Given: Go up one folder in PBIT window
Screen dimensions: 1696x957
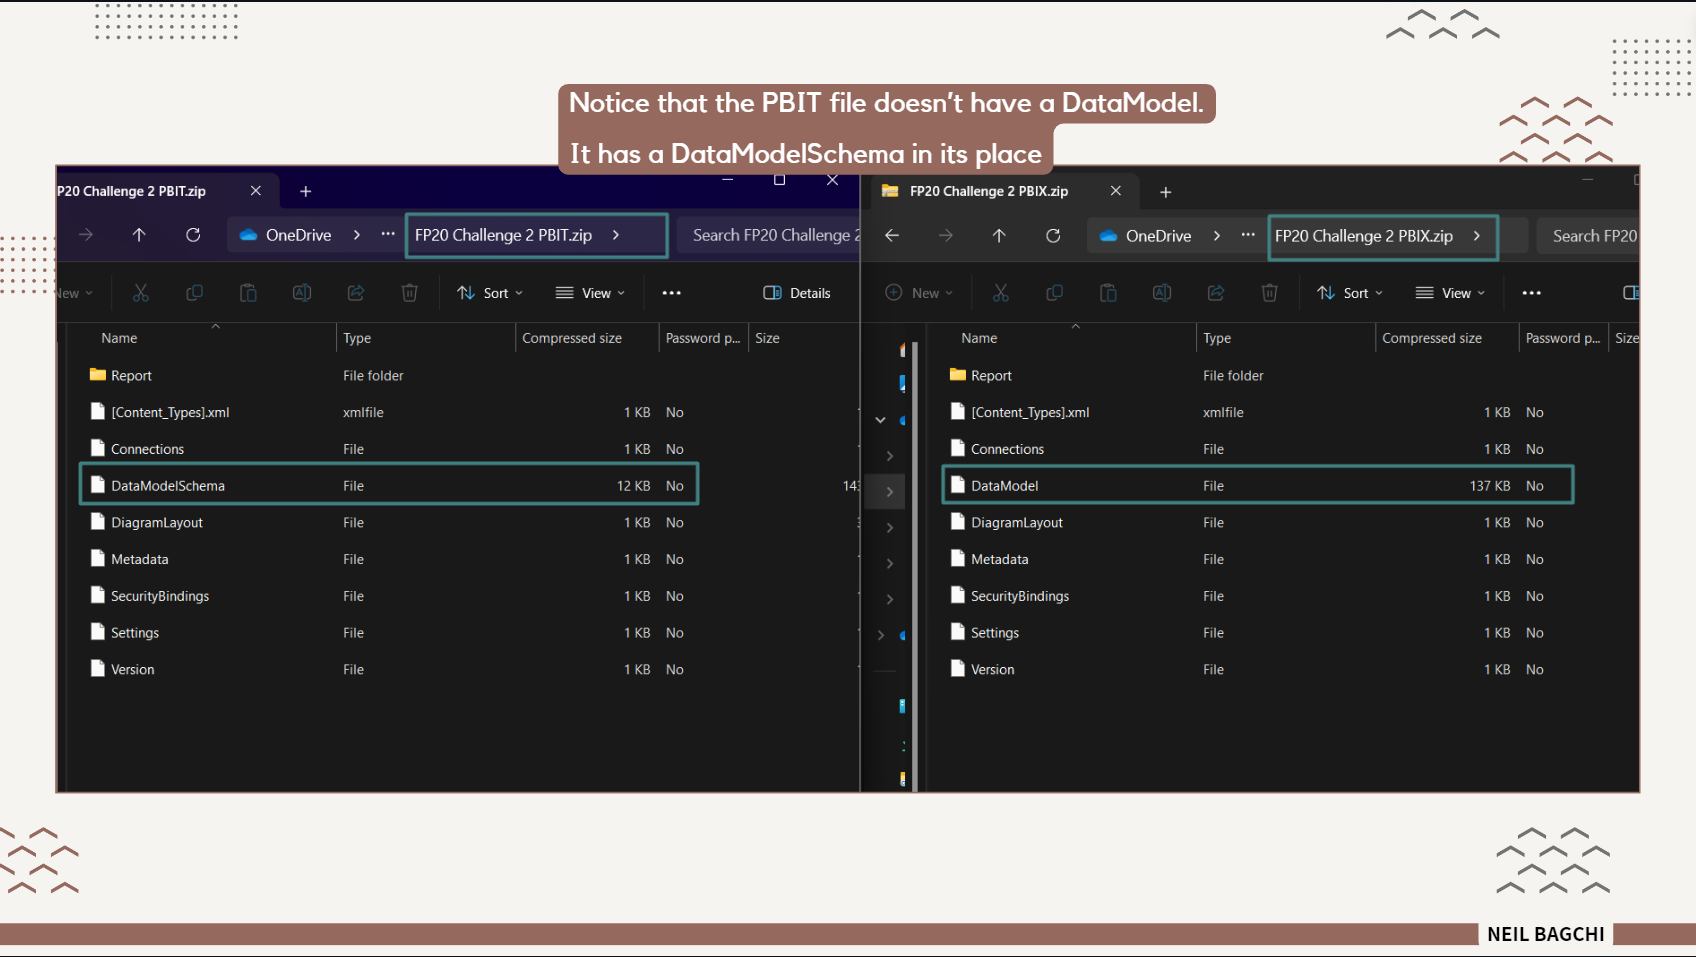Looking at the screenshot, I should pyautogui.click(x=139, y=235).
